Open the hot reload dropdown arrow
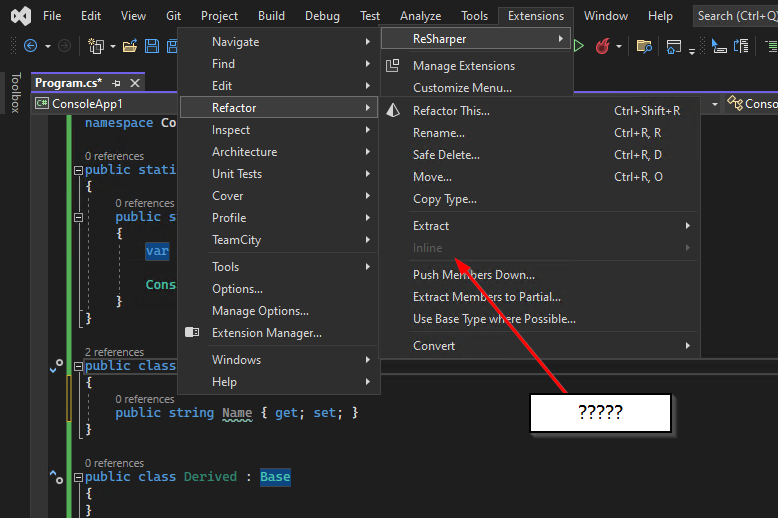 (x=619, y=47)
